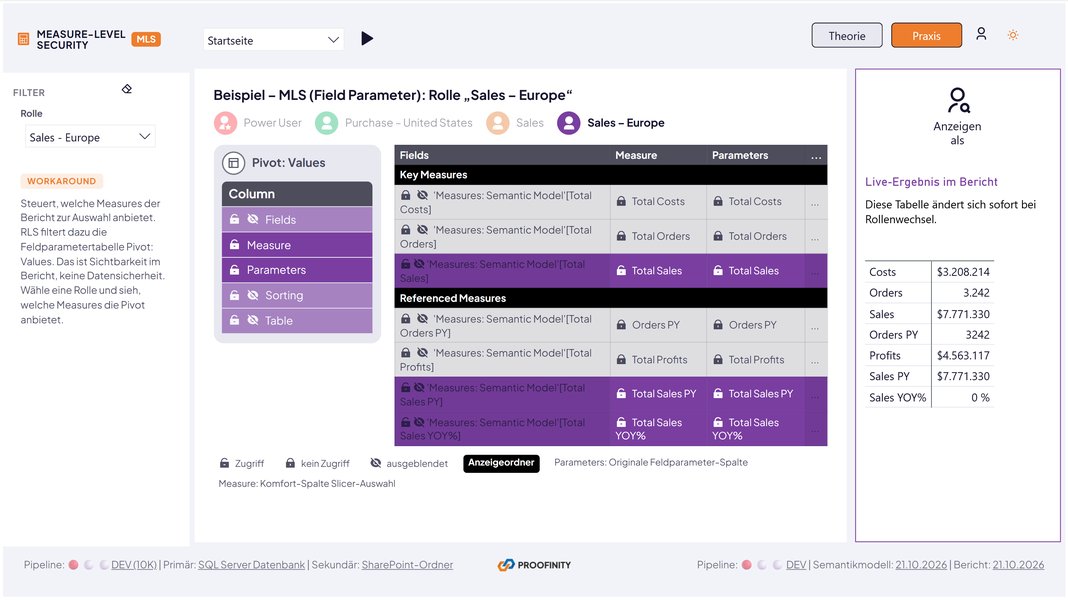Screen dimensions: 1068x600
Task: Click Total Costs in the Measure column
Action: point(658,202)
